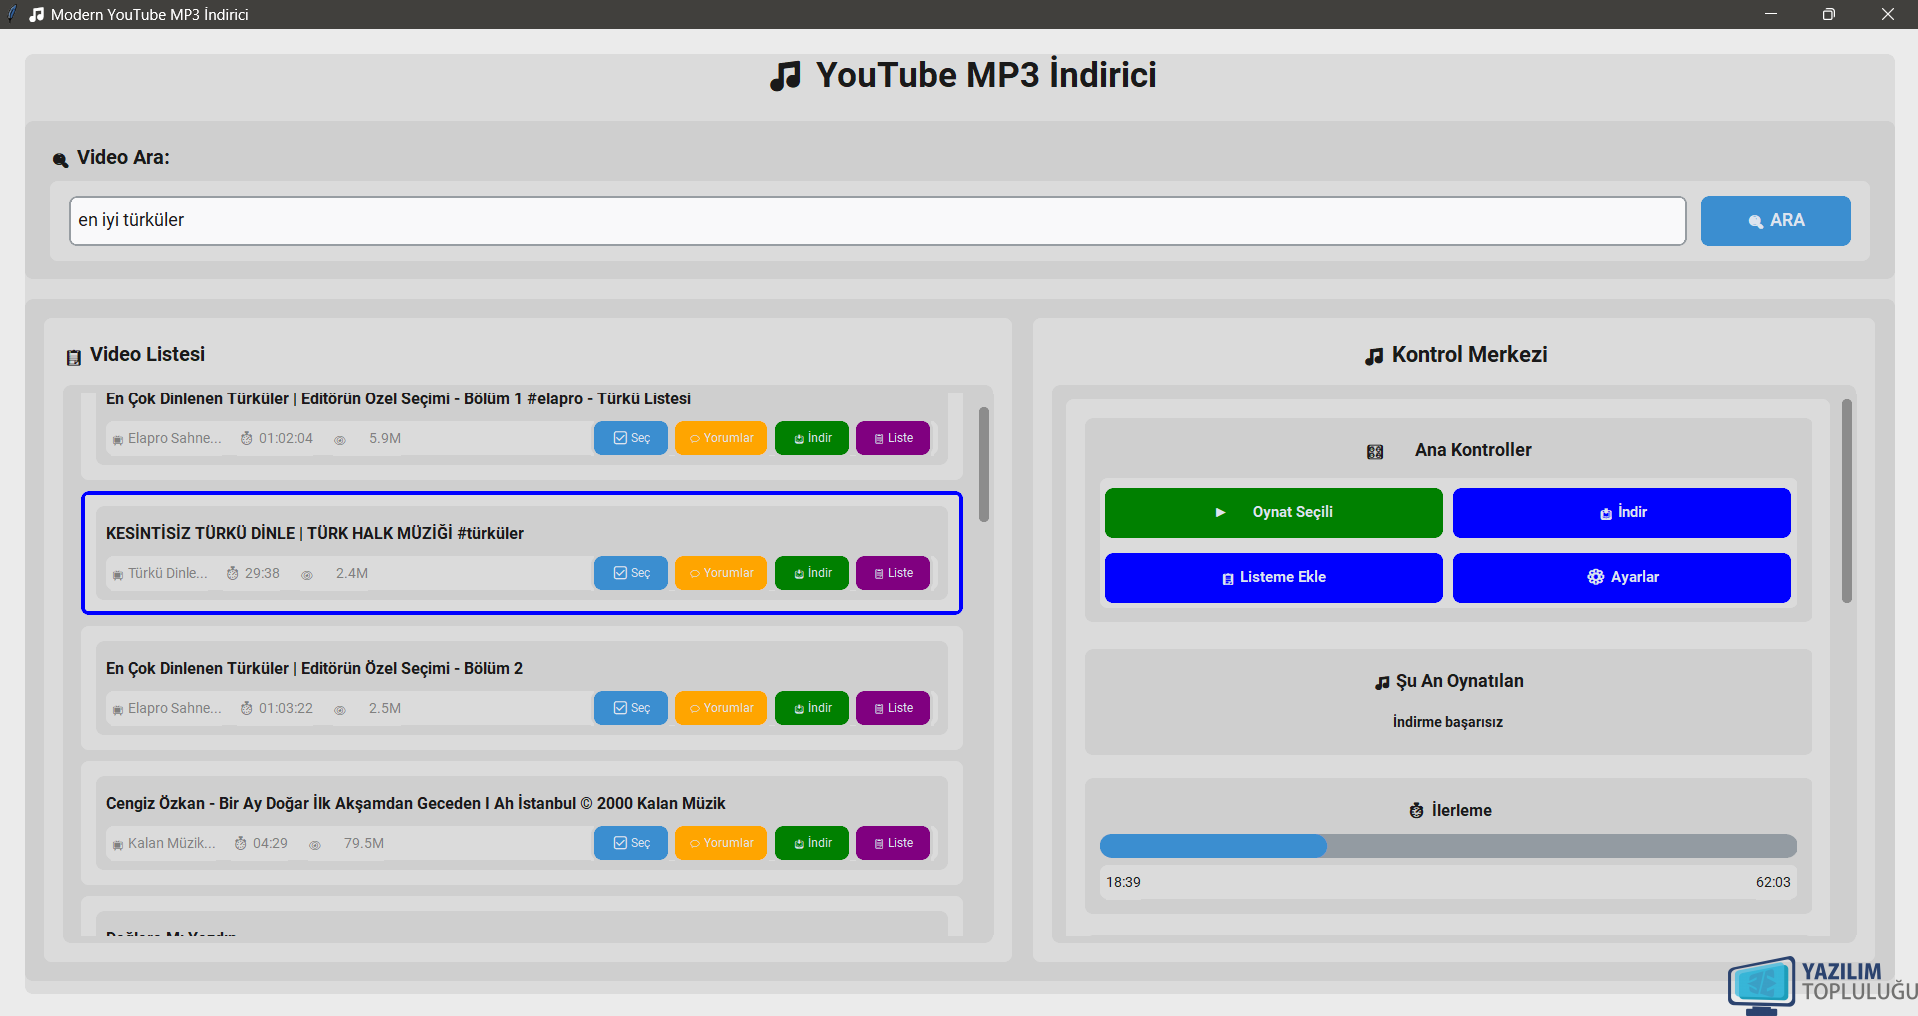This screenshot has width=1918, height=1016.
Task: Click status text 'İndirme başarısız'
Action: pyautogui.click(x=1448, y=722)
